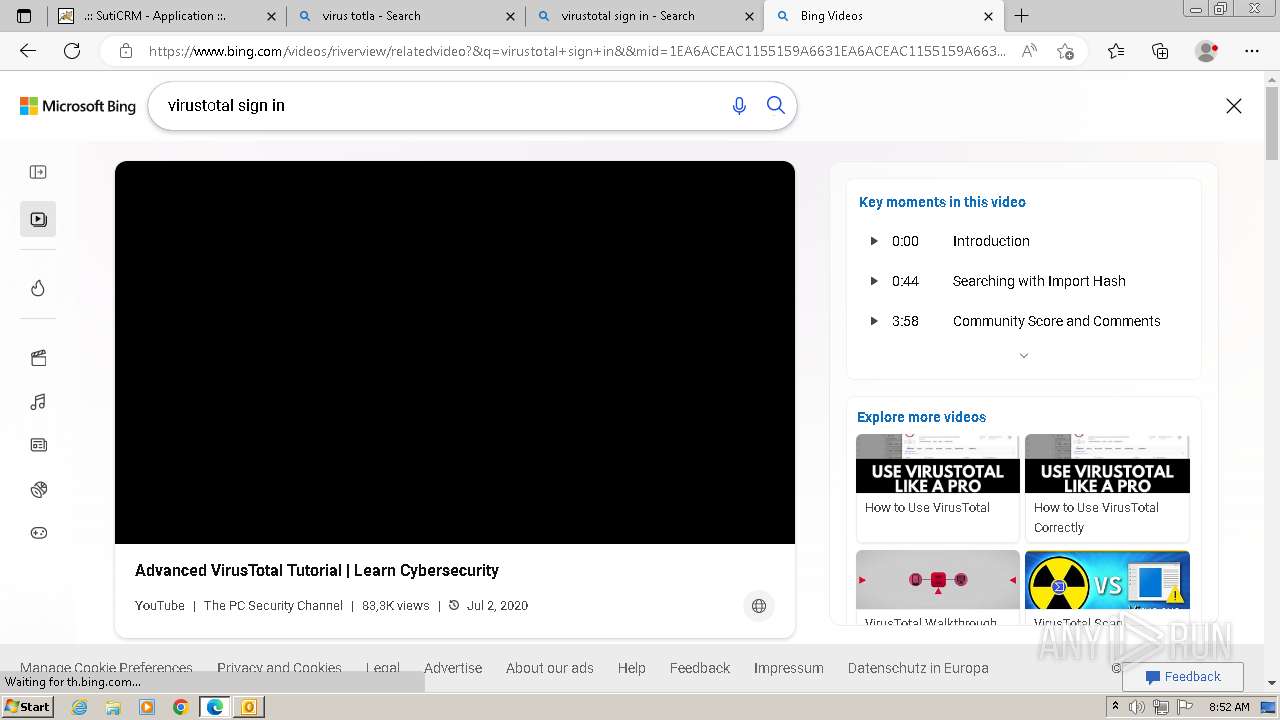1280x720 pixels.
Task: Click the Bing search magnifier icon
Action: [776, 105]
